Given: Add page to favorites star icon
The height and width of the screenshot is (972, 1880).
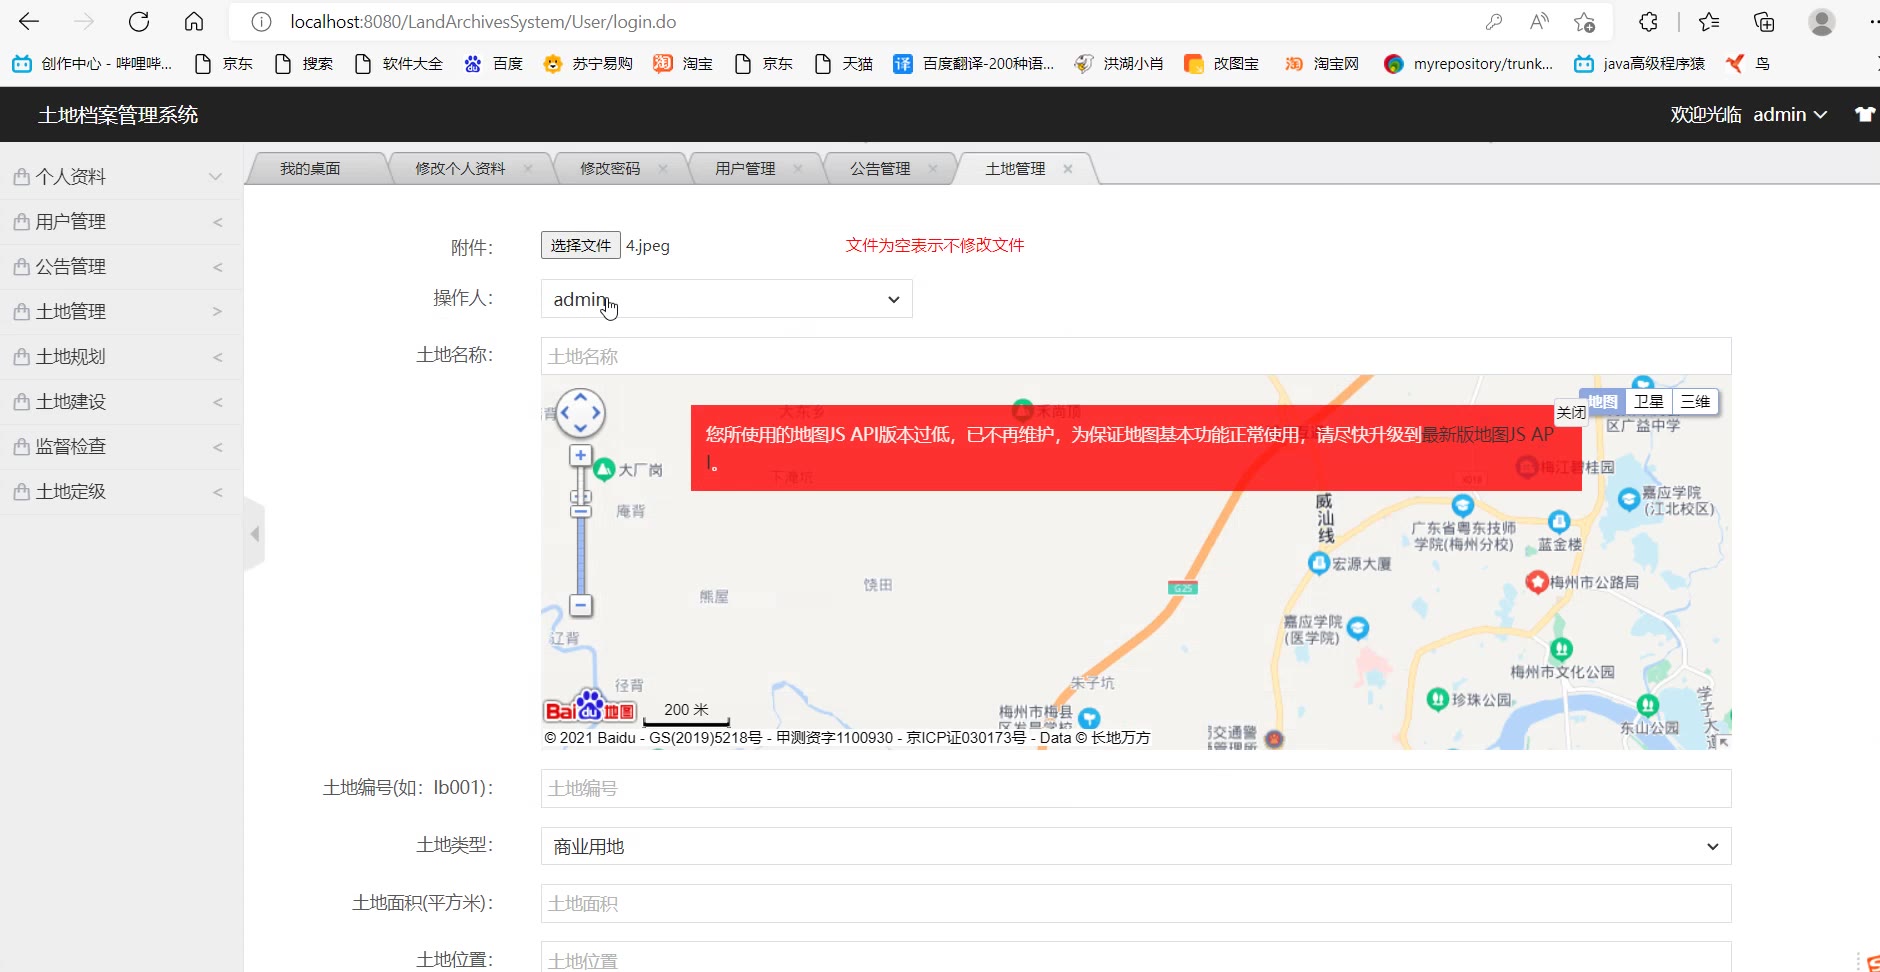Looking at the screenshot, I should tap(1585, 22).
